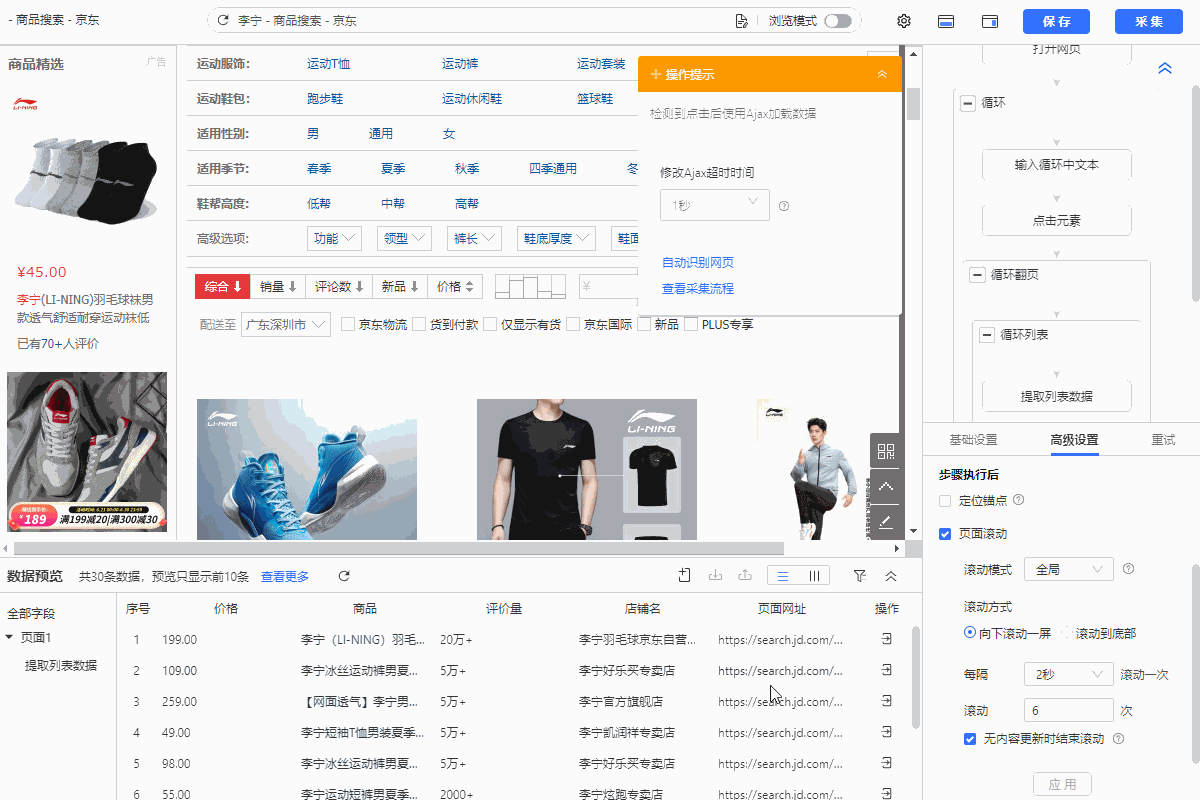Check the 货到付款 filter checkbox
This screenshot has width=1200, height=800.
click(x=419, y=324)
